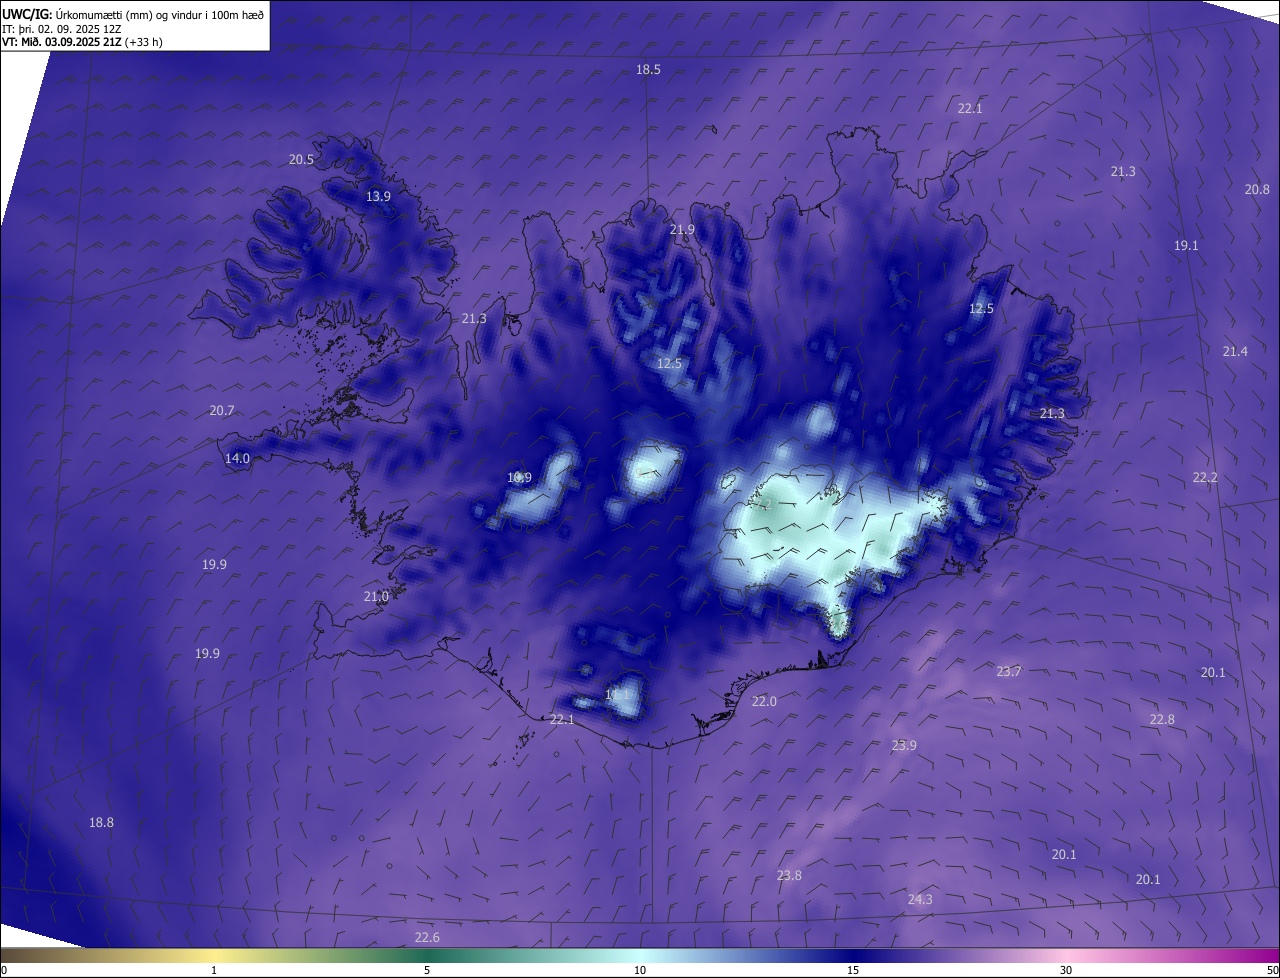This screenshot has width=1280, height=978.
Task: Click the 23.8 value label
Action: click(789, 875)
